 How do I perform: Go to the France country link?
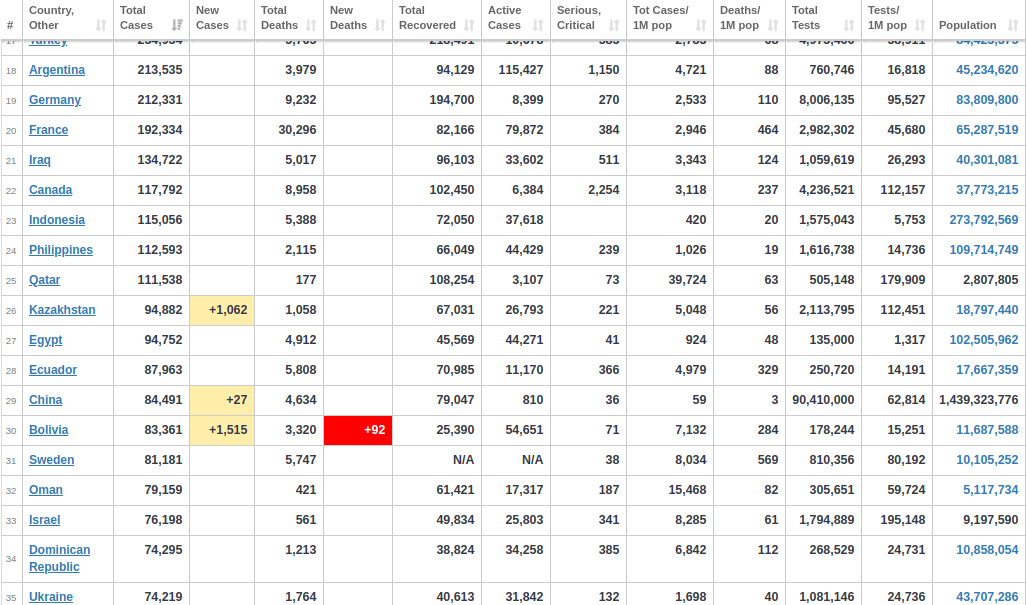(x=48, y=130)
